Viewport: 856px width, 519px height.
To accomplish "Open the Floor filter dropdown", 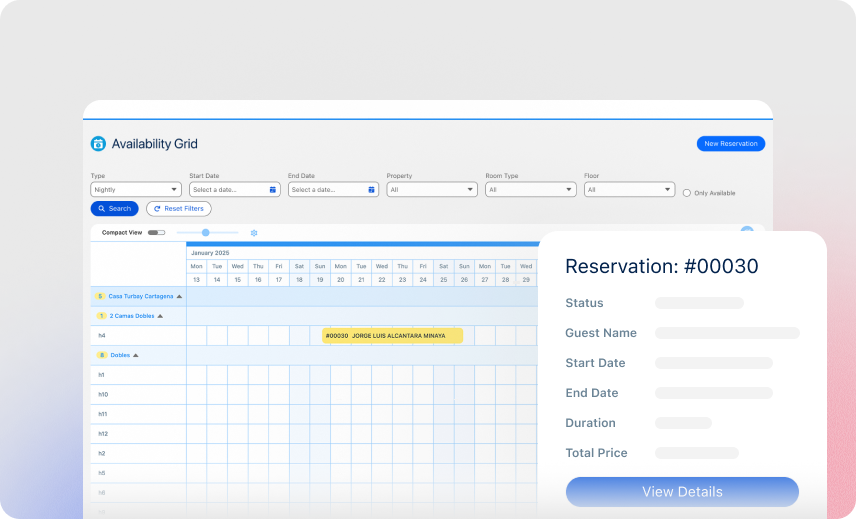I will click(x=629, y=189).
